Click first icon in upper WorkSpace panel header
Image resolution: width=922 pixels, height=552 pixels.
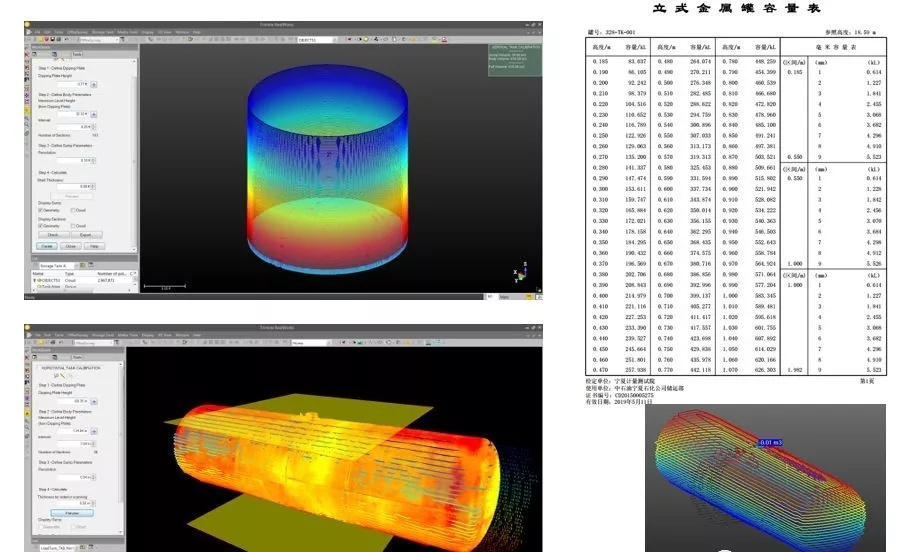click(x=34, y=54)
